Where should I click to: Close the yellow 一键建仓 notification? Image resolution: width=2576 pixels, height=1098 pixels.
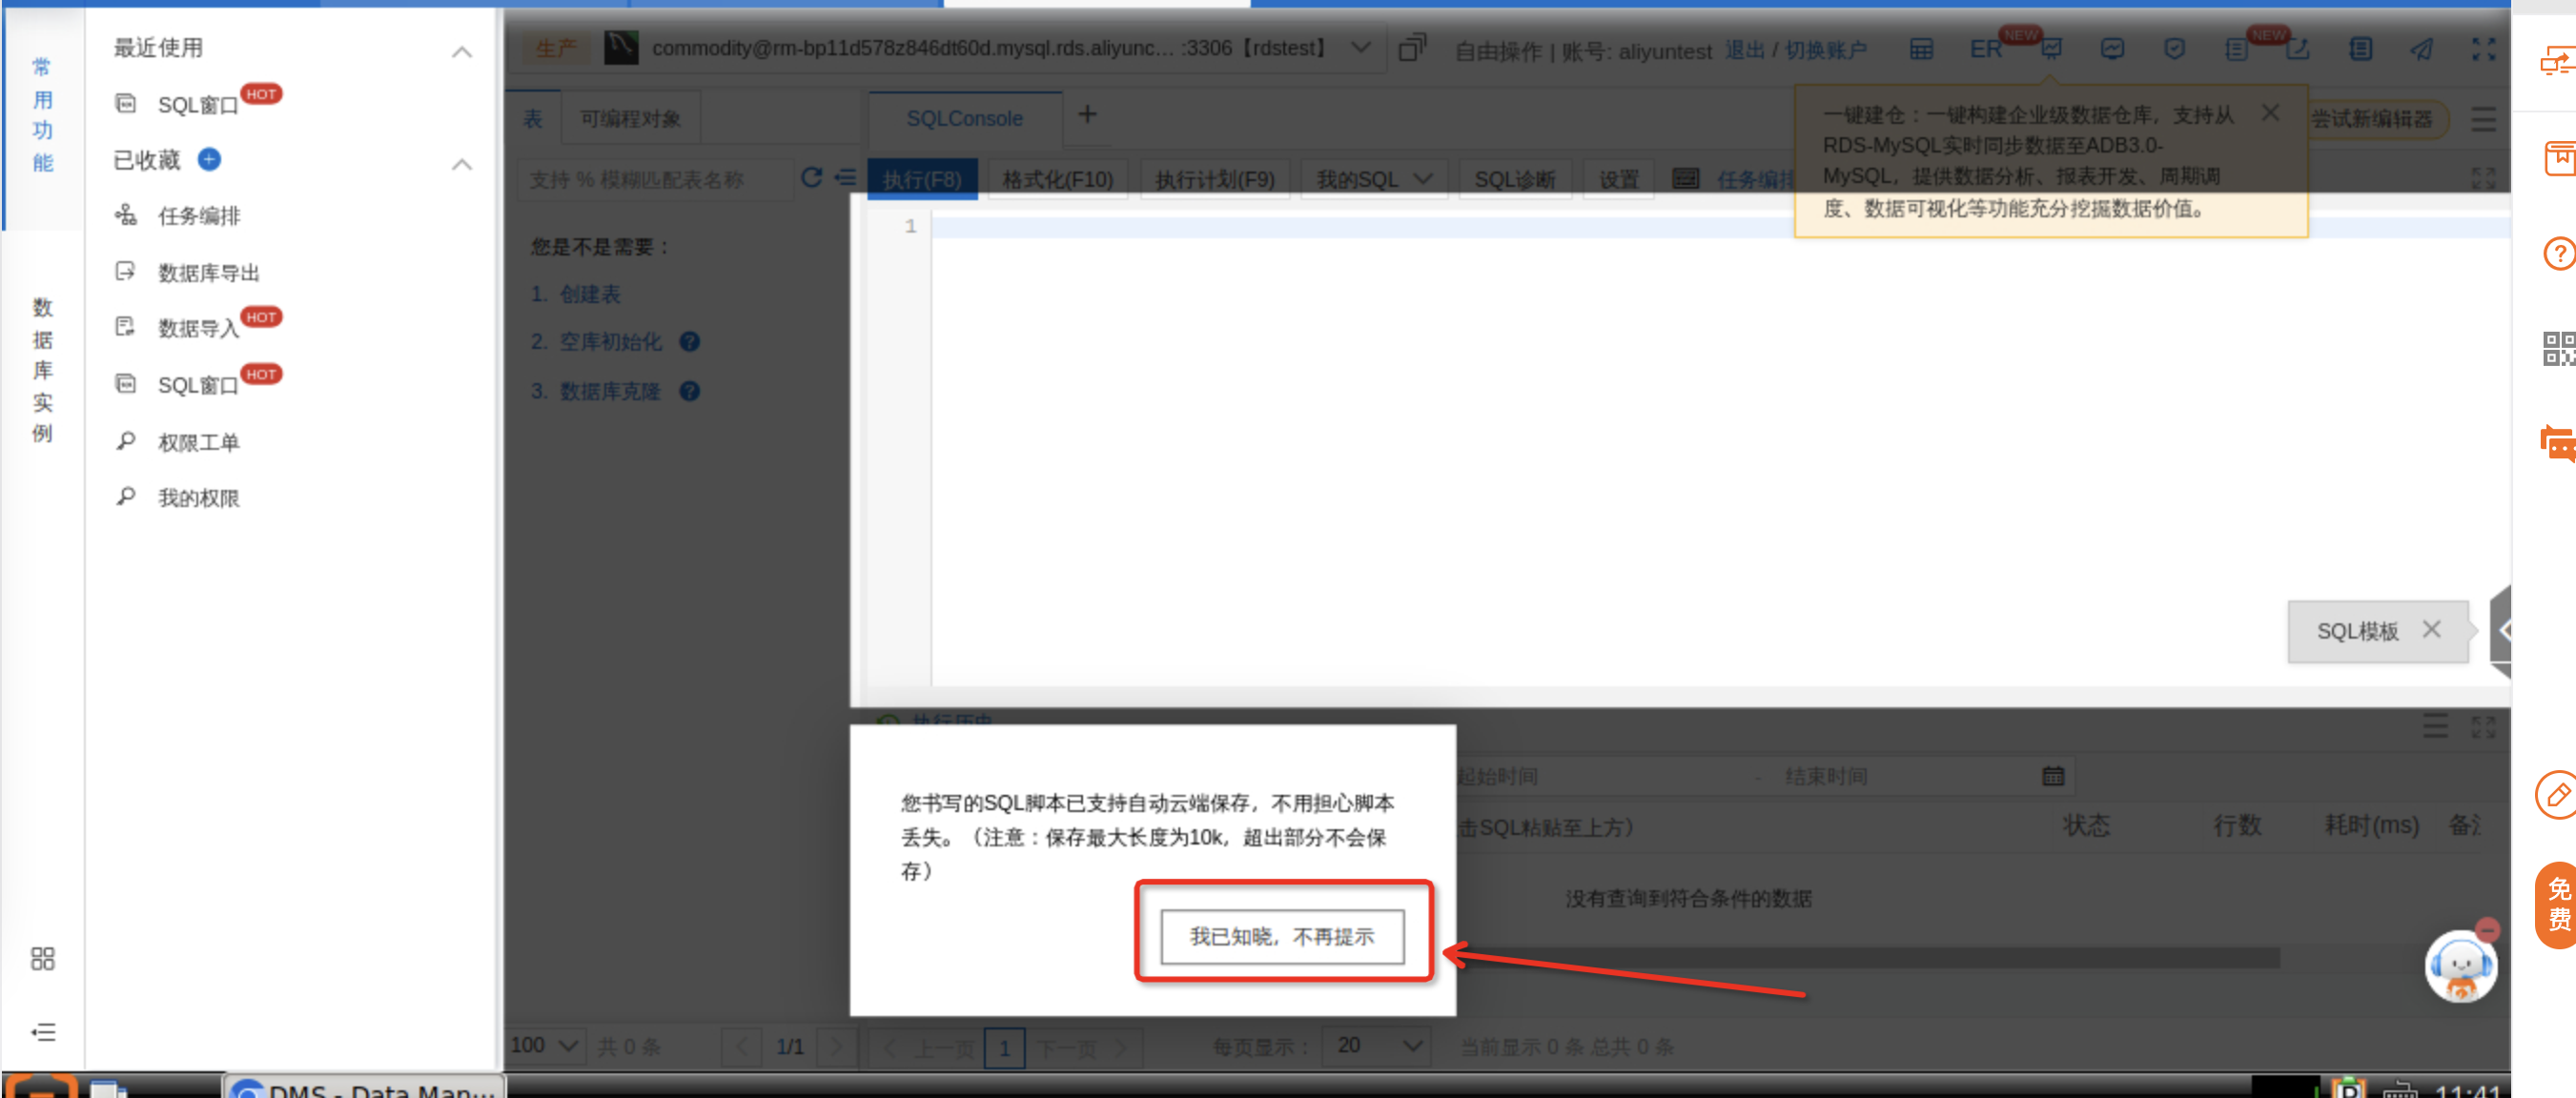coord(2270,113)
